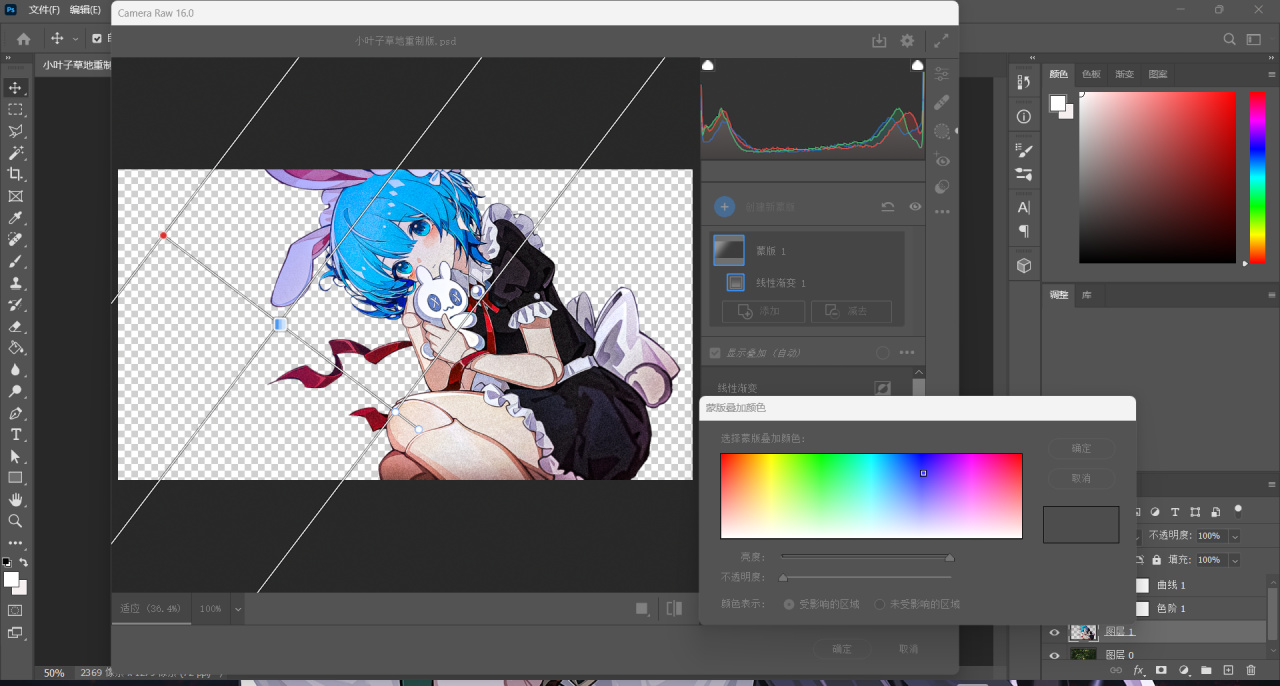Select the Crop tool
The height and width of the screenshot is (686, 1280).
16,175
